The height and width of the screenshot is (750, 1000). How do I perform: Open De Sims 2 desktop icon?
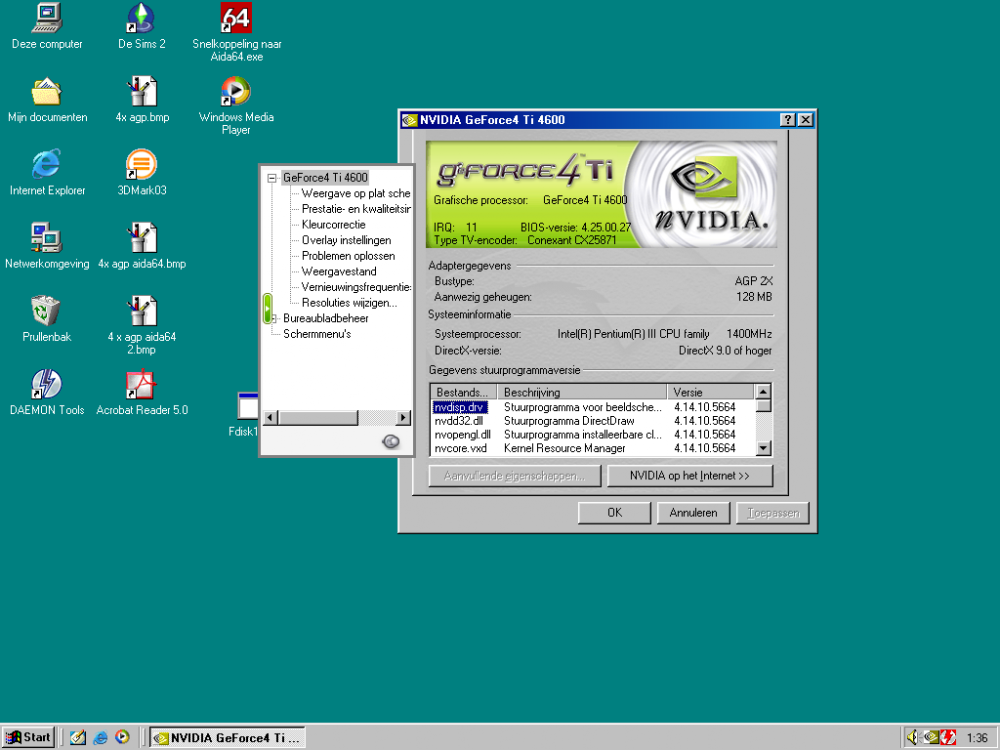141,20
